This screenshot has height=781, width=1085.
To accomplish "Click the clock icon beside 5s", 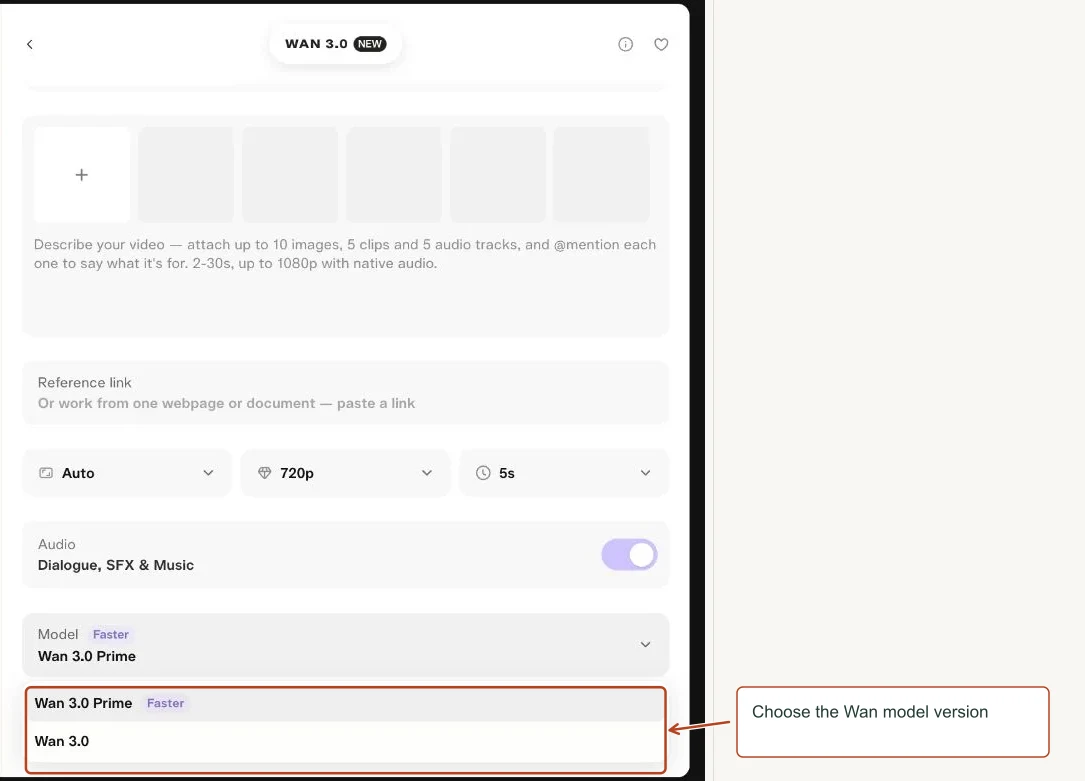I will pyautogui.click(x=483, y=473).
